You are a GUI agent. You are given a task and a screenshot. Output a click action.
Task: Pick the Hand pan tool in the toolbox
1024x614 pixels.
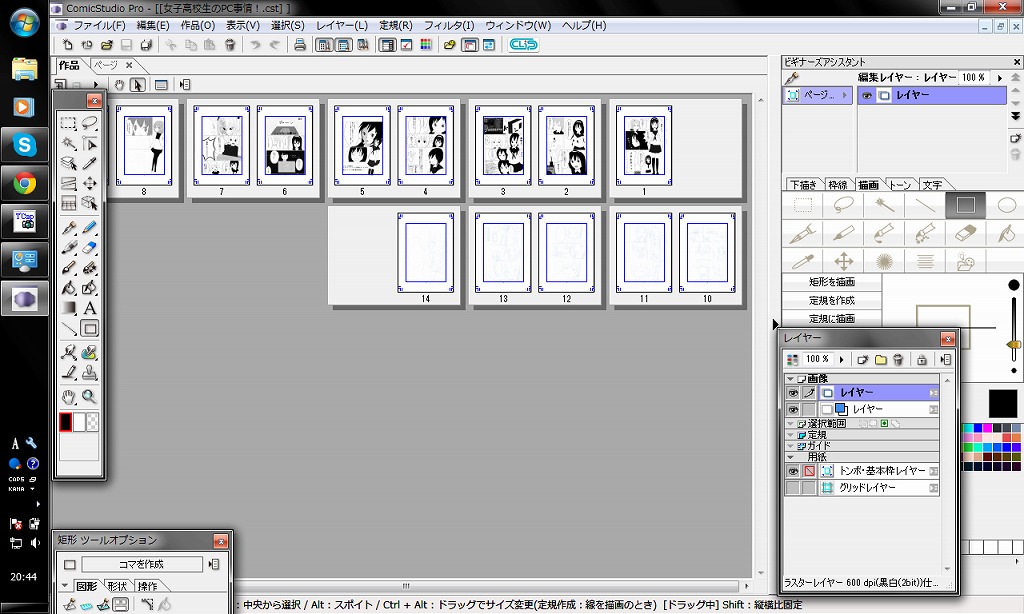(x=69, y=397)
